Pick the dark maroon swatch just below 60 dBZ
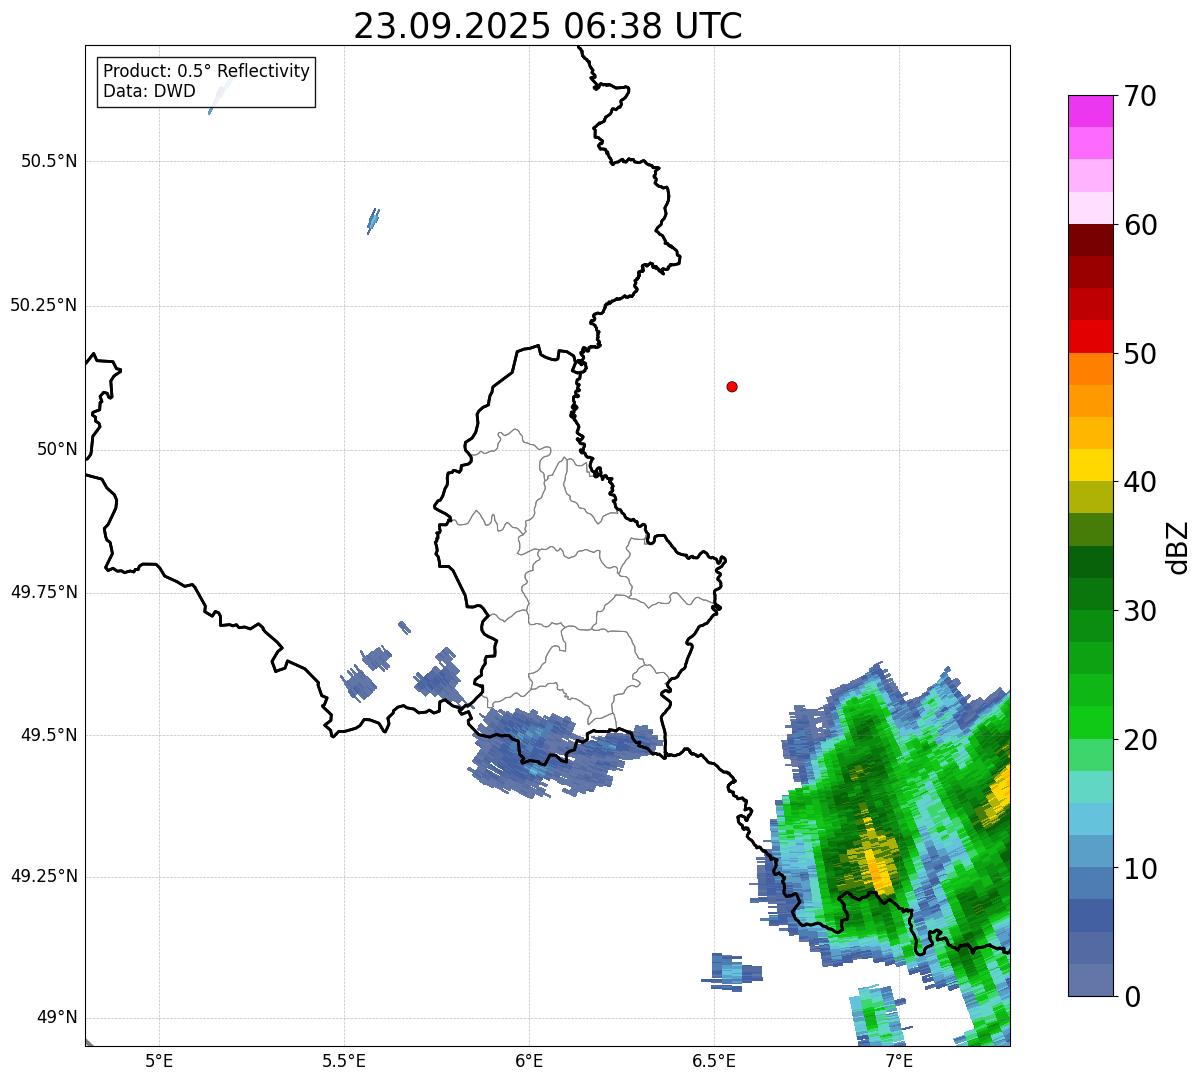The image size is (1202, 1081). (x=1090, y=240)
